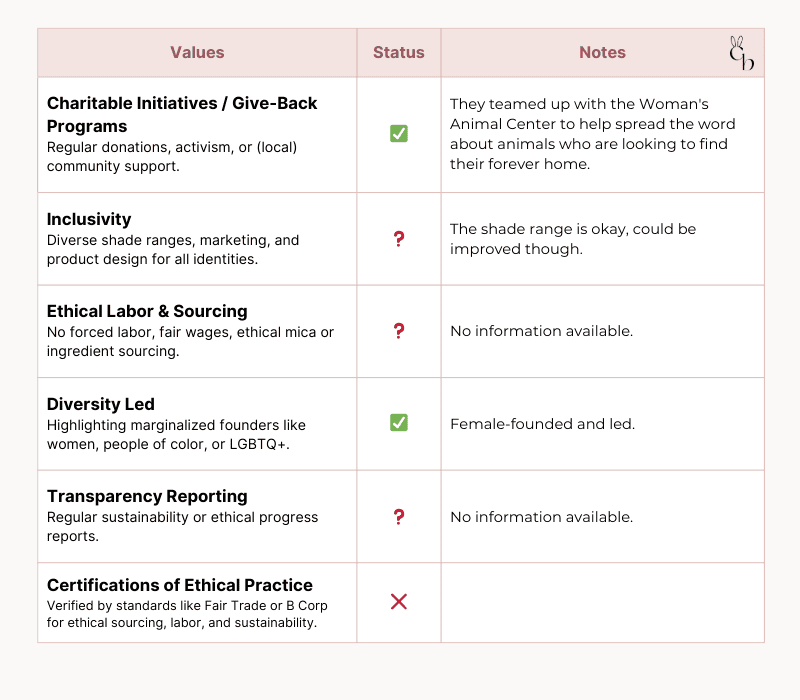The width and height of the screenshot is (800, 700).
Task: Click the Inclusivity heading
Action: click(89, 219)
